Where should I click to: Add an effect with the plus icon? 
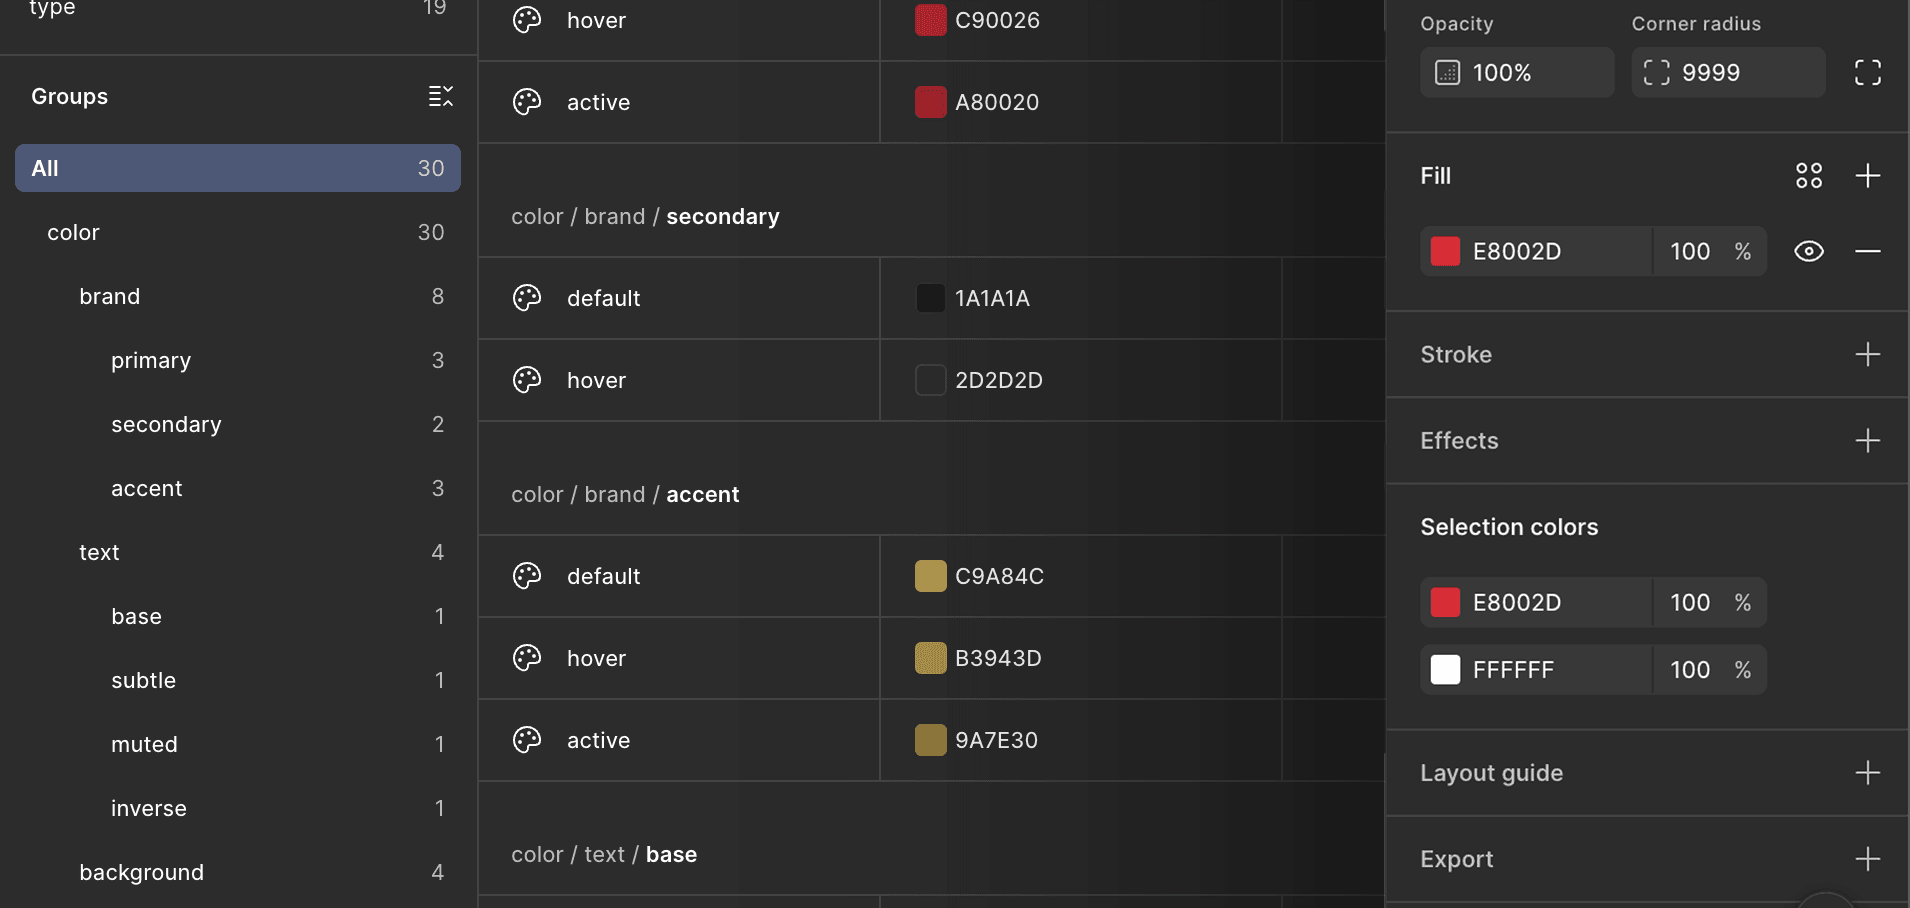click(x=1869, y=440)
